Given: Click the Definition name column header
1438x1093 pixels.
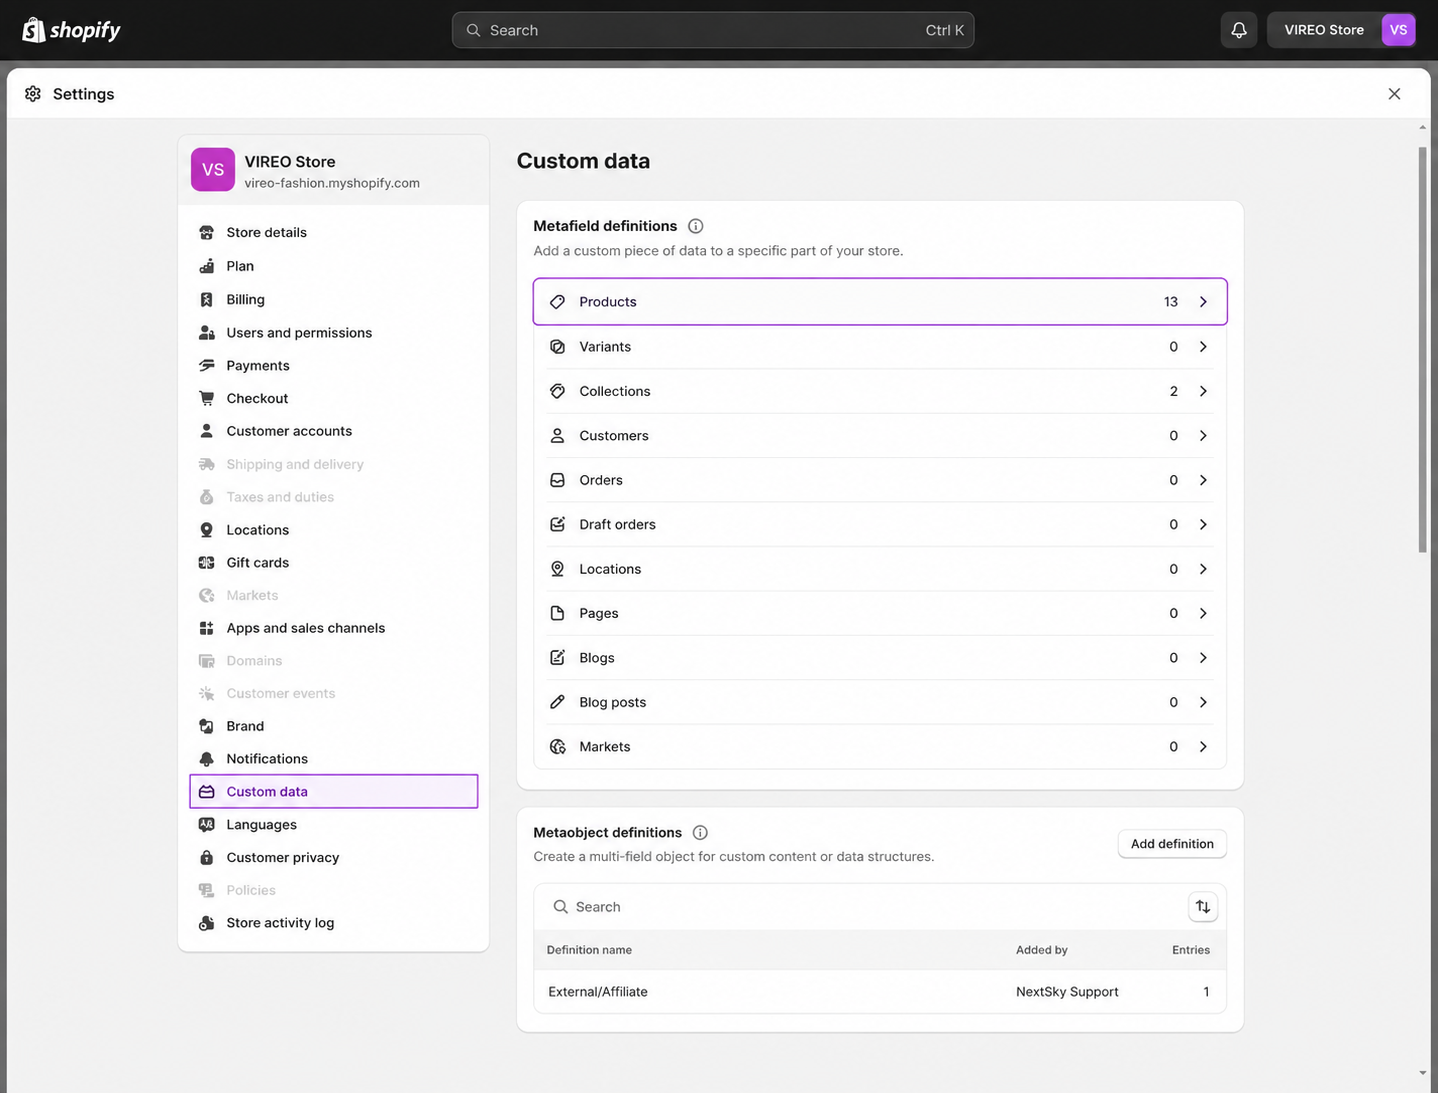Looking at the screenshot, I should 589,950.
